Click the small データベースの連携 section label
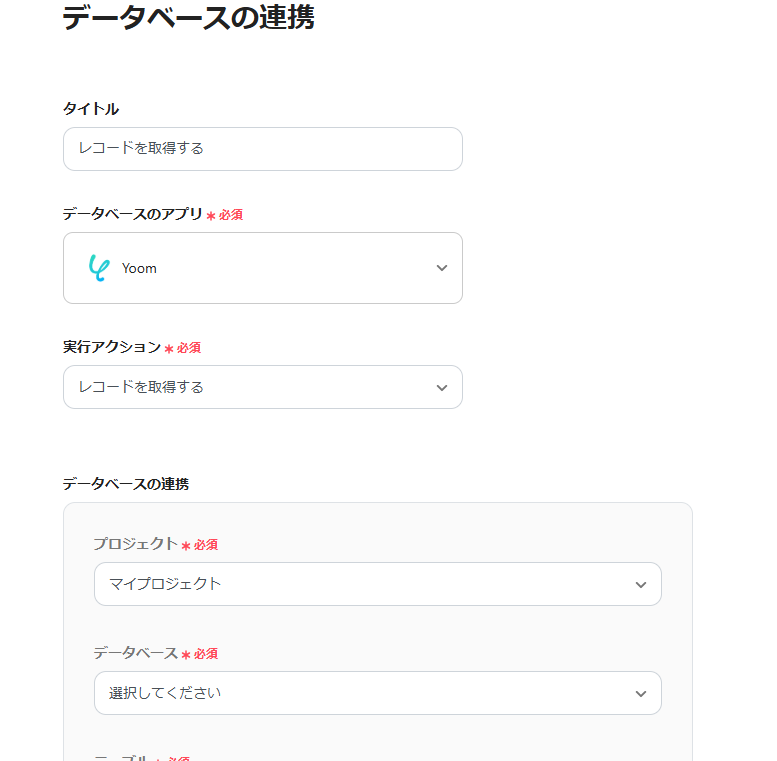777x761 pixels. click(x=126, y=484)
